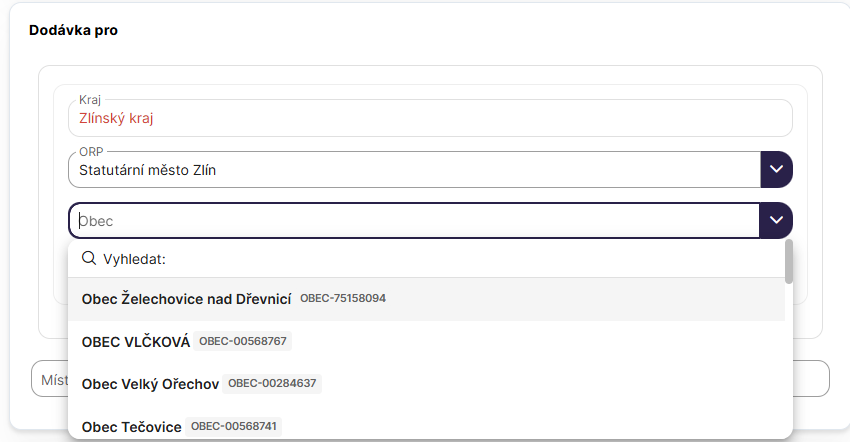Click the OBEC-00568767 code badge
Viewport: 850px width, 442px height.
tap(243, 342)
